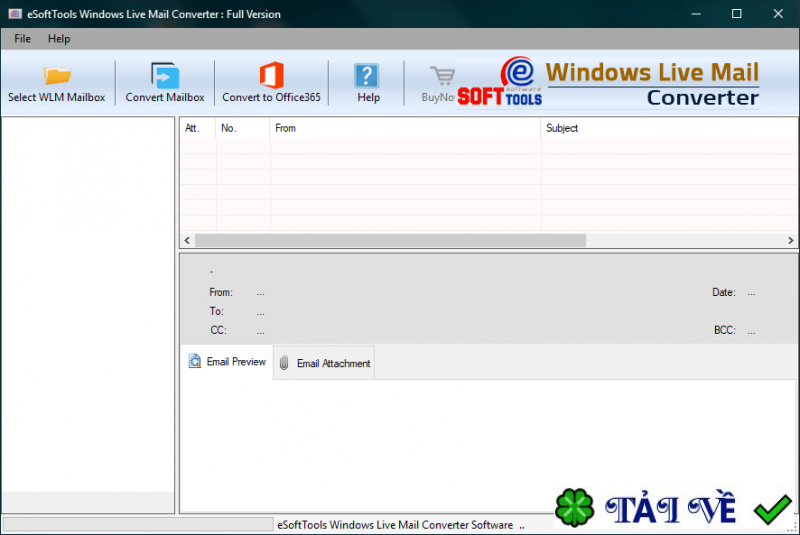Minimize the converter window

[696, 14]
